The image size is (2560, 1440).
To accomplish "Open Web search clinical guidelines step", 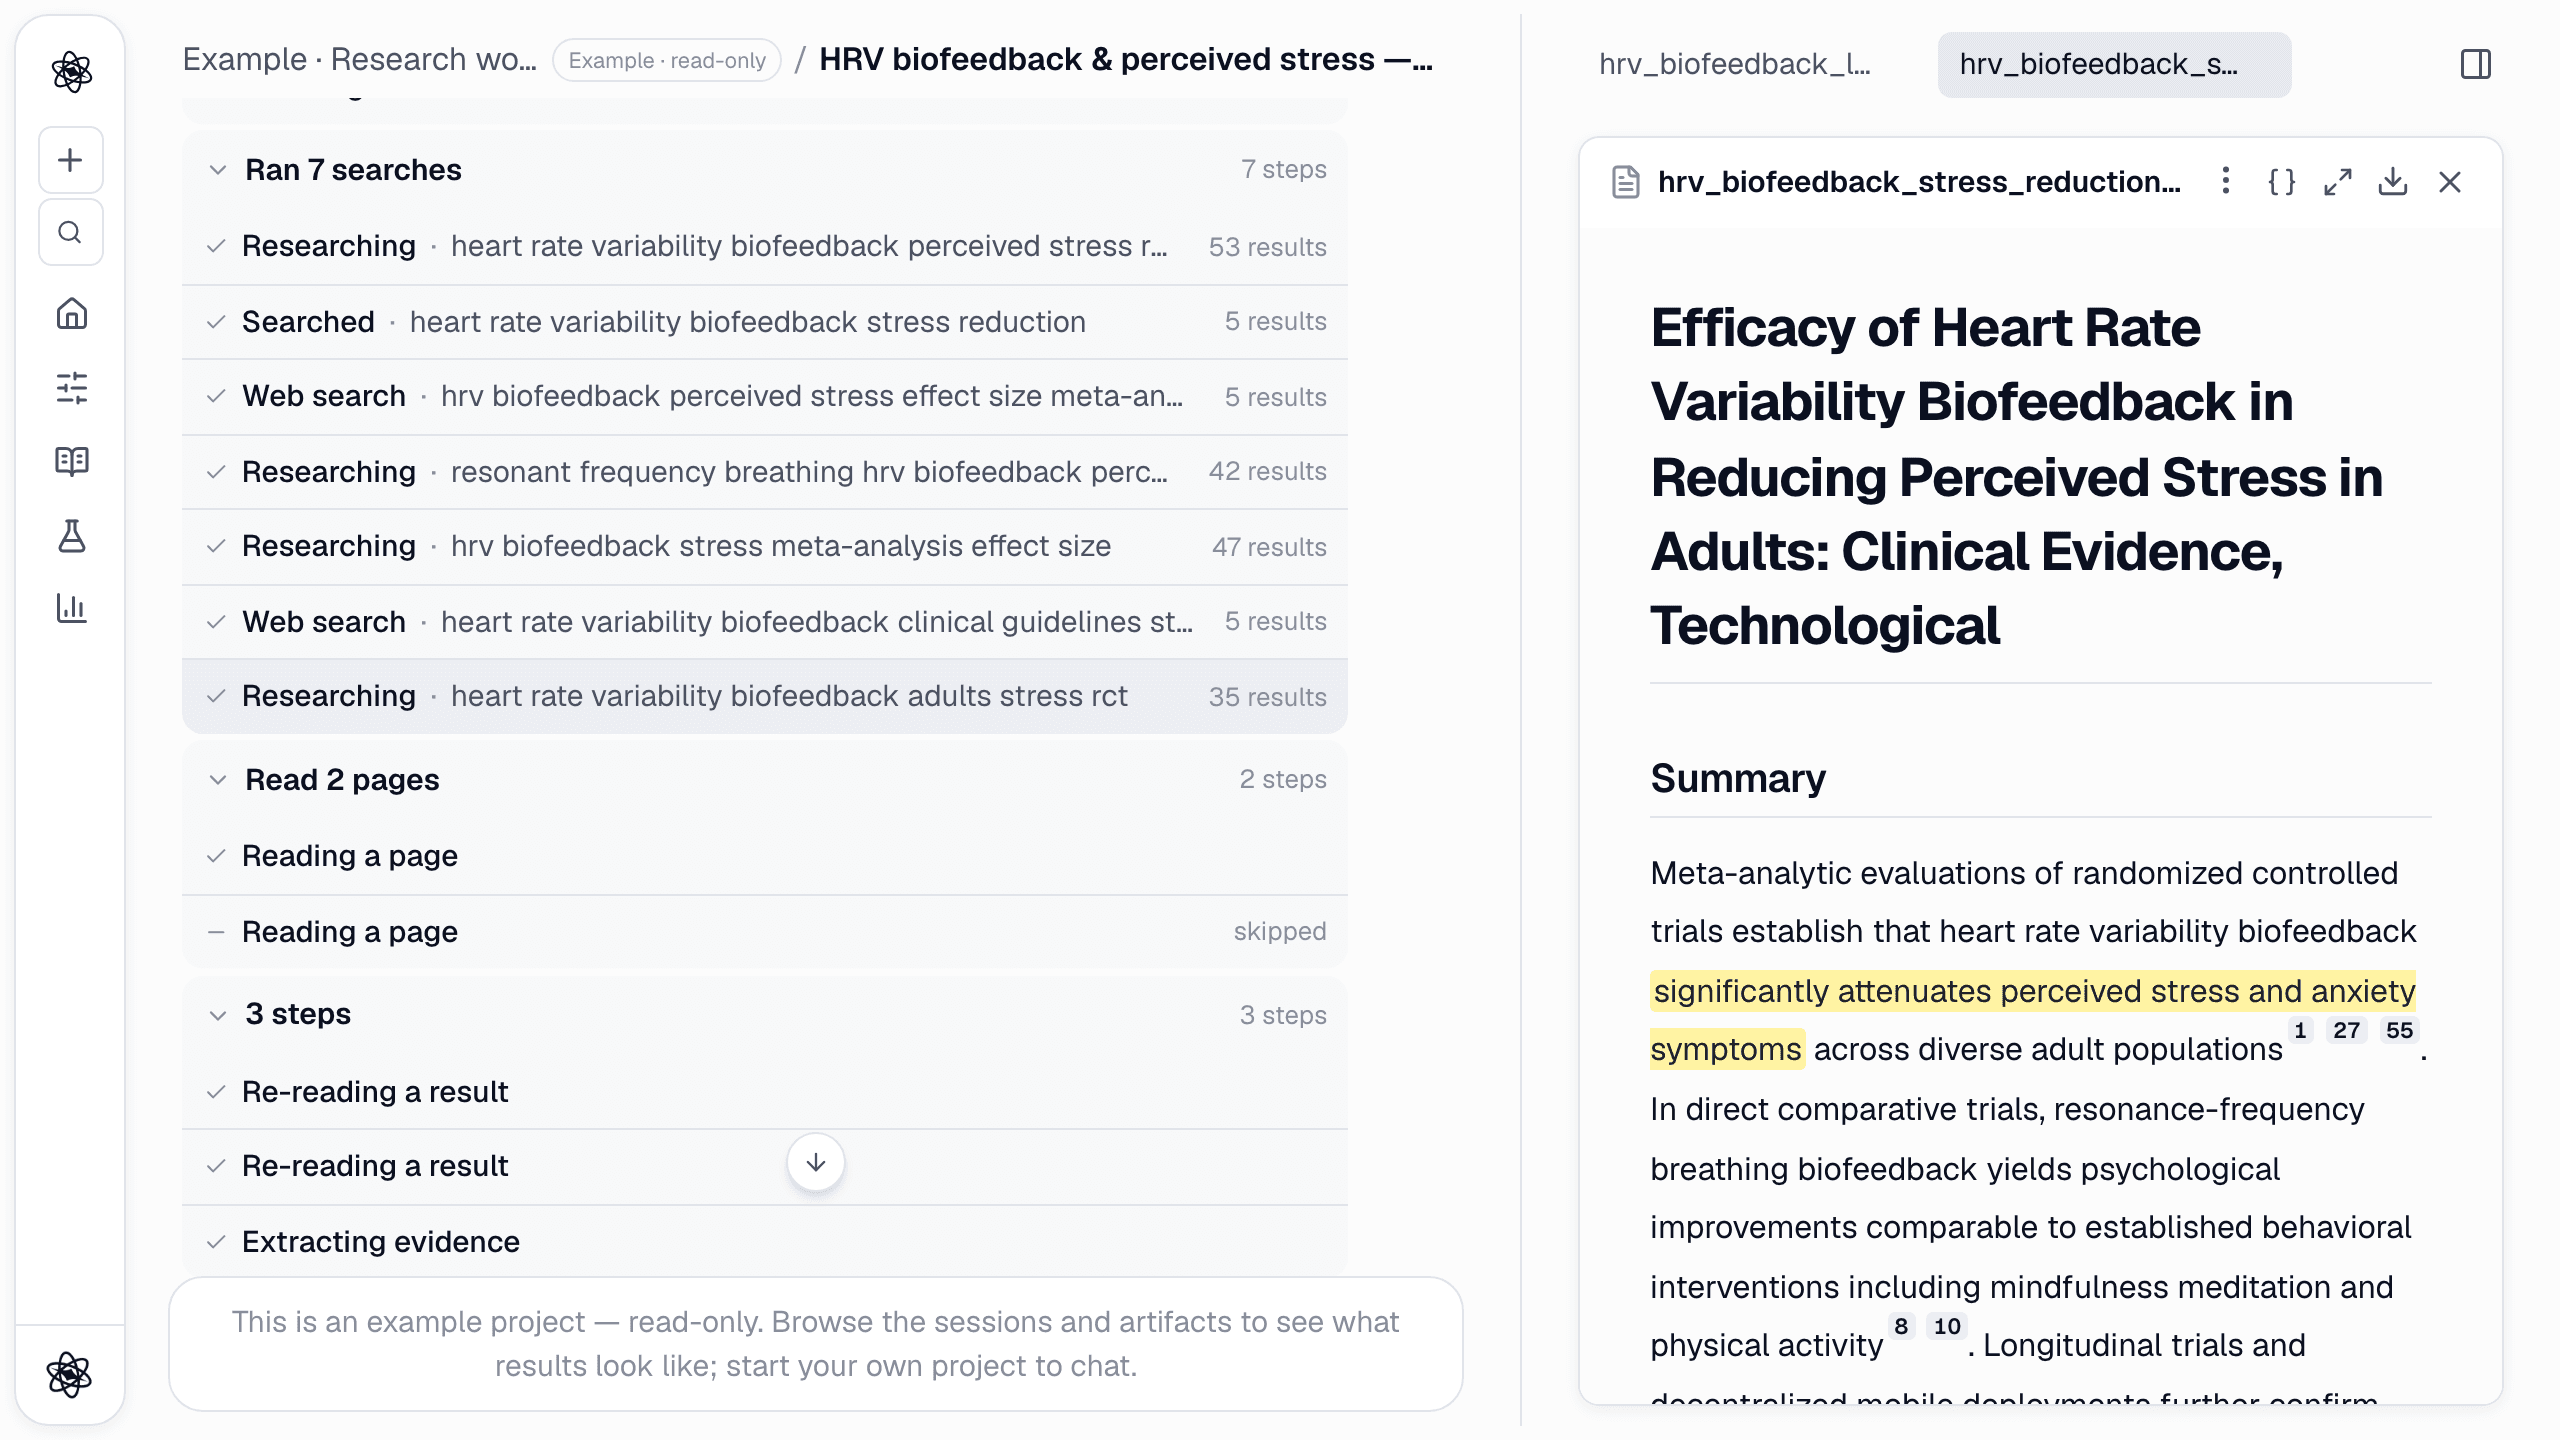I will (x=765, y=622).
